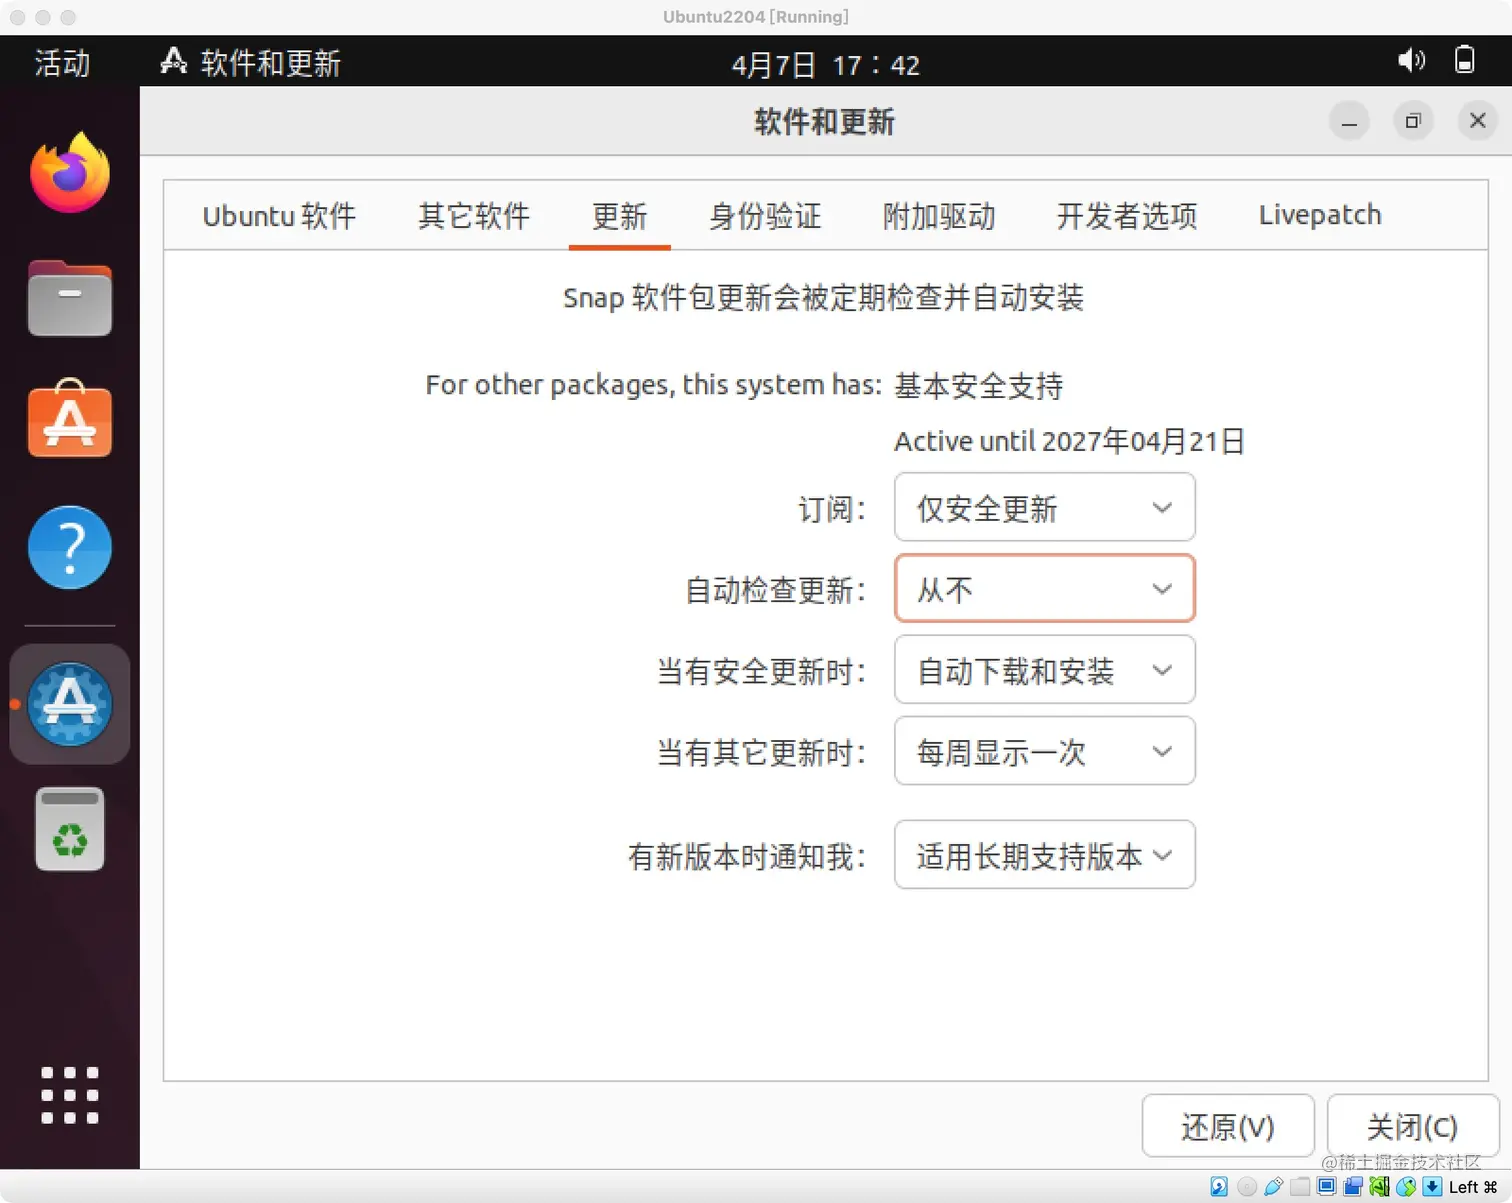Viewport: 1512px width, 1203px height.
Task: Click VirtualBox USB devices icon
Action: pyautogui.click(x=1273, y=1187)
